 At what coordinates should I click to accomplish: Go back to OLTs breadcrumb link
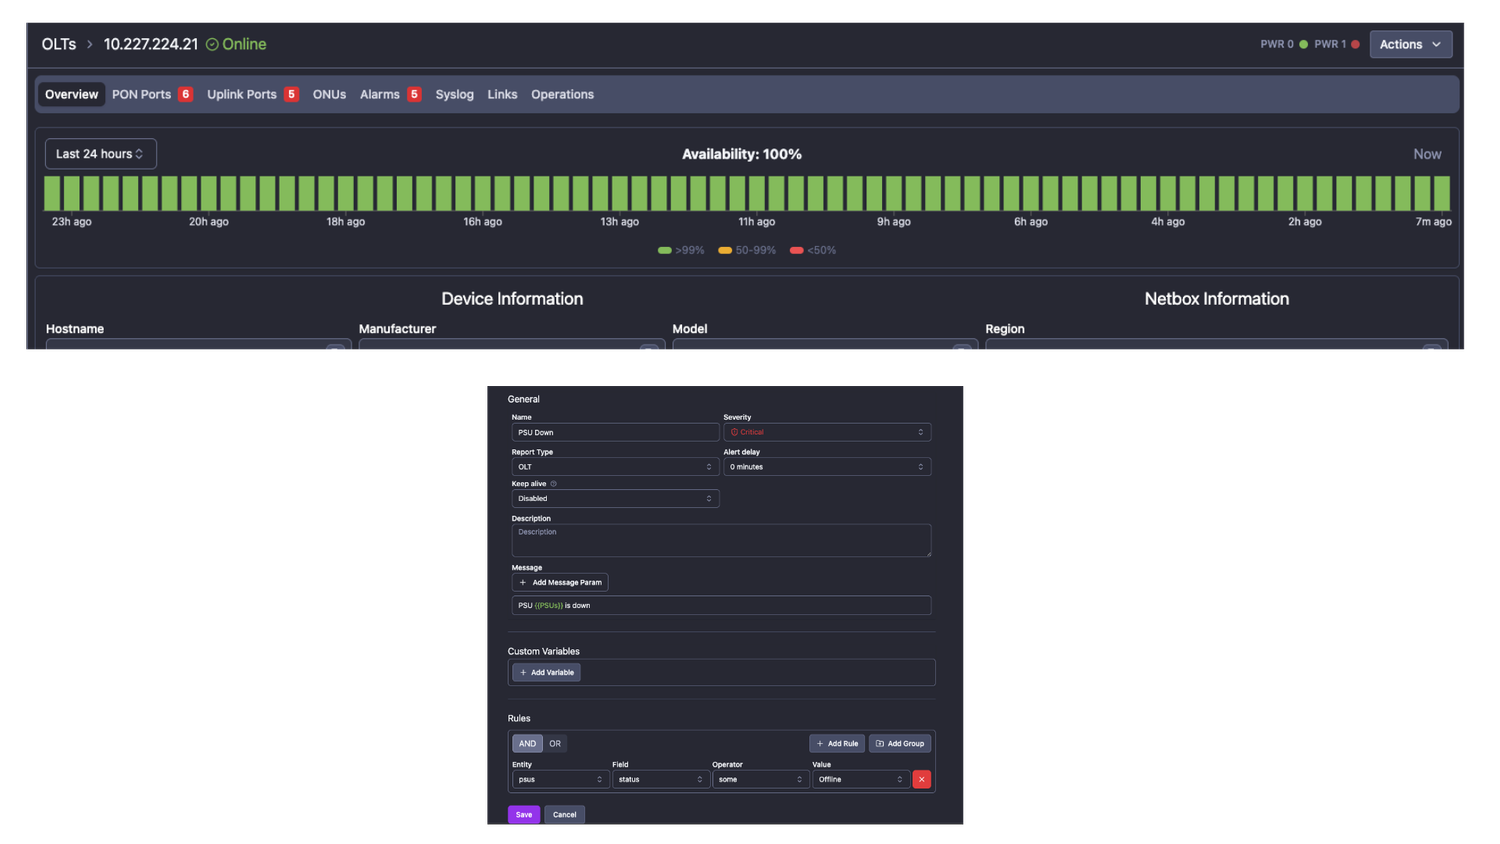(x=59, y=44)
